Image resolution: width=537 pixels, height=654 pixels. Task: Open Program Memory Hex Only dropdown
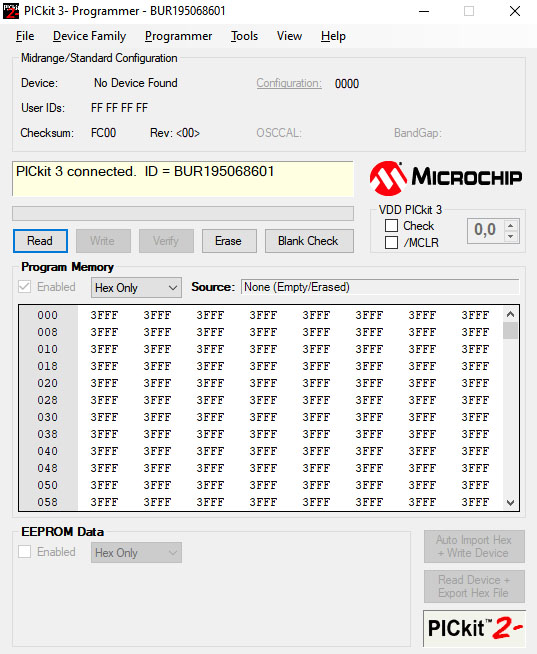point(136,287)
